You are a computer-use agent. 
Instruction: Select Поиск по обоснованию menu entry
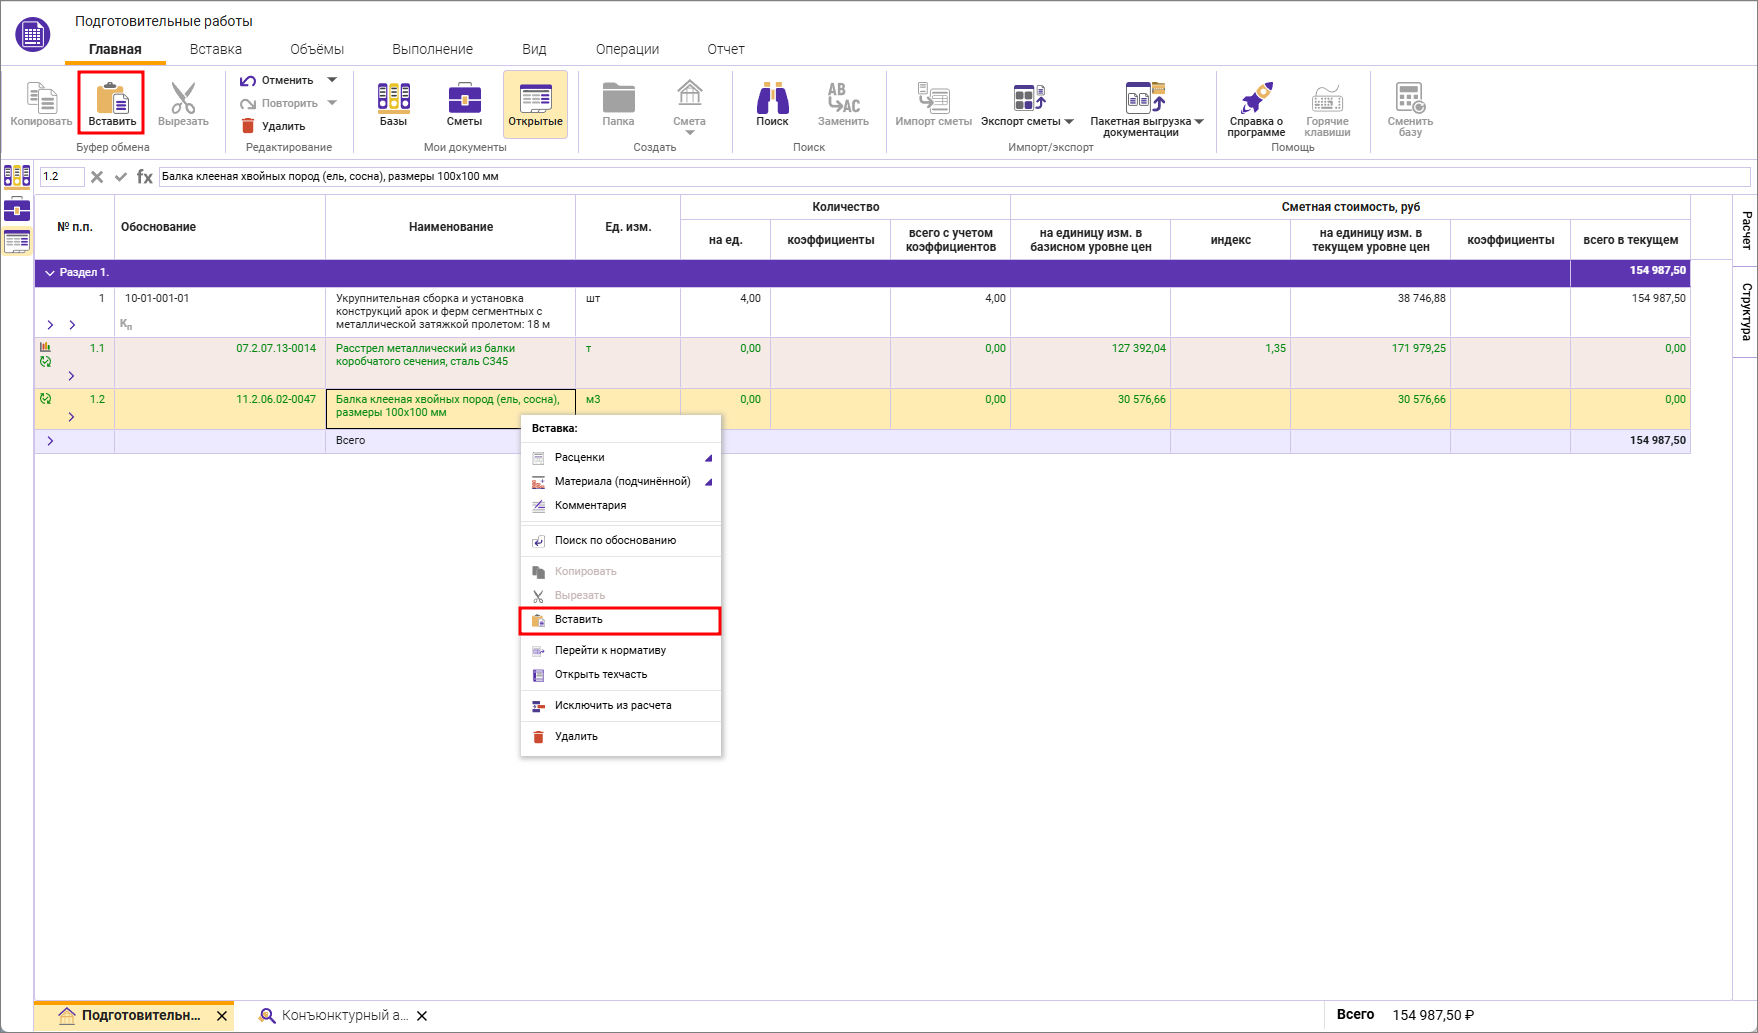click(x=615, y=541)
